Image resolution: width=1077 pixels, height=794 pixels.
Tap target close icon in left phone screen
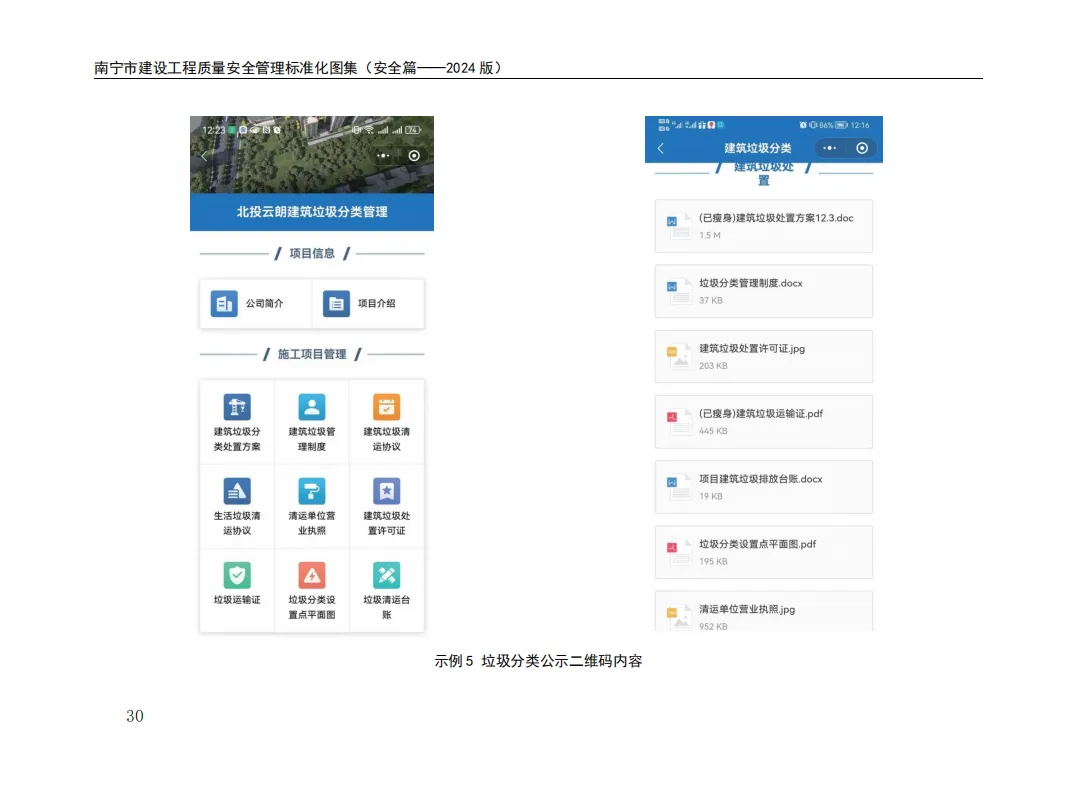(414, 156)
